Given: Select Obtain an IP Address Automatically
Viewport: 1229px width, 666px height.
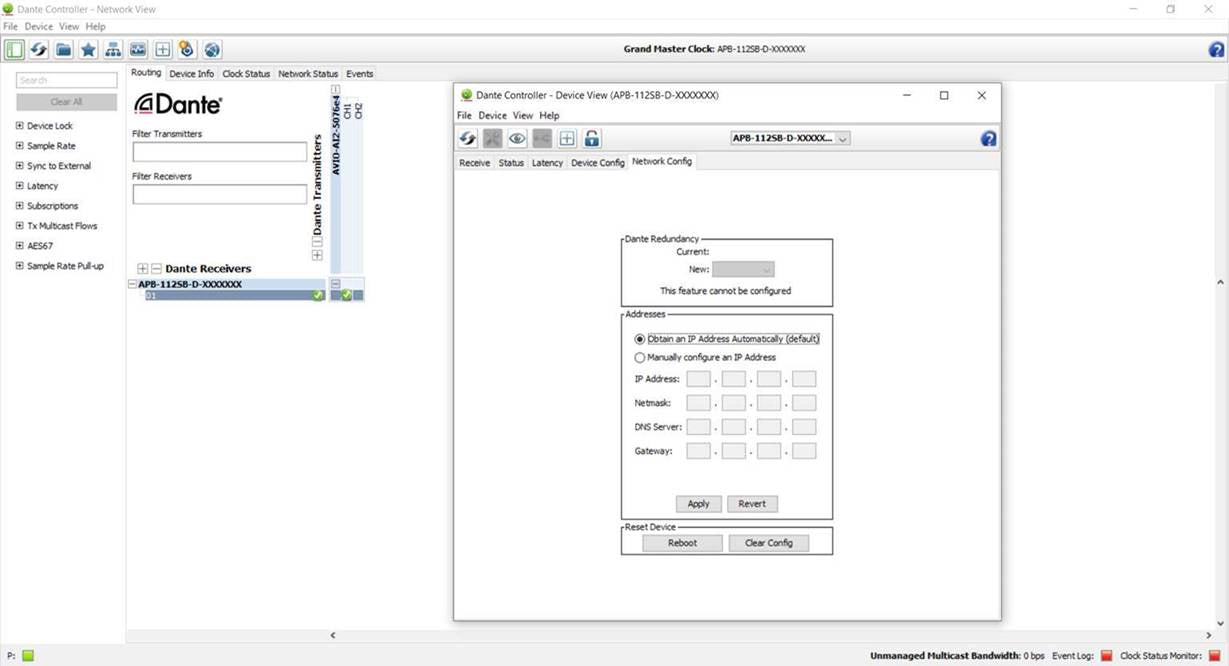Looking at the screenshot, I should pyautogui.click(x=640, y=339).
